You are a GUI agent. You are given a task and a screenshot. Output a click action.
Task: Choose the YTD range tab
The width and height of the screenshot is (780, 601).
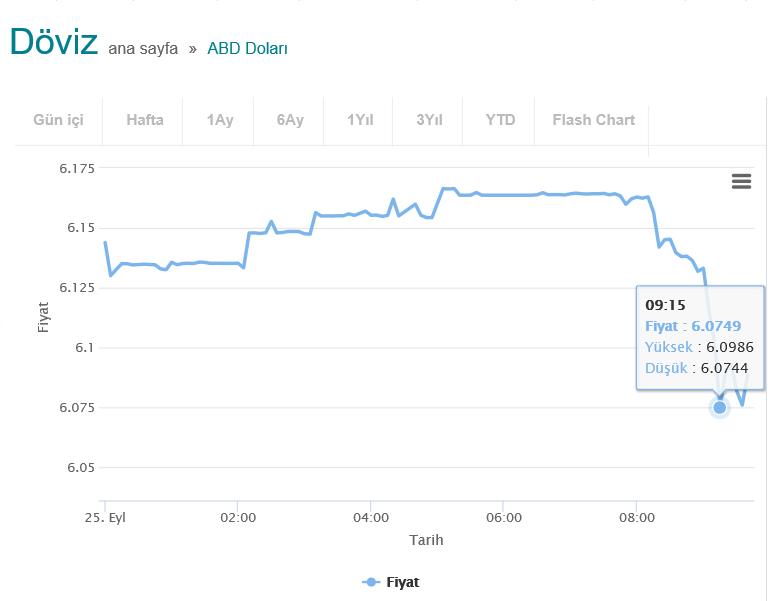click(500, 120)
